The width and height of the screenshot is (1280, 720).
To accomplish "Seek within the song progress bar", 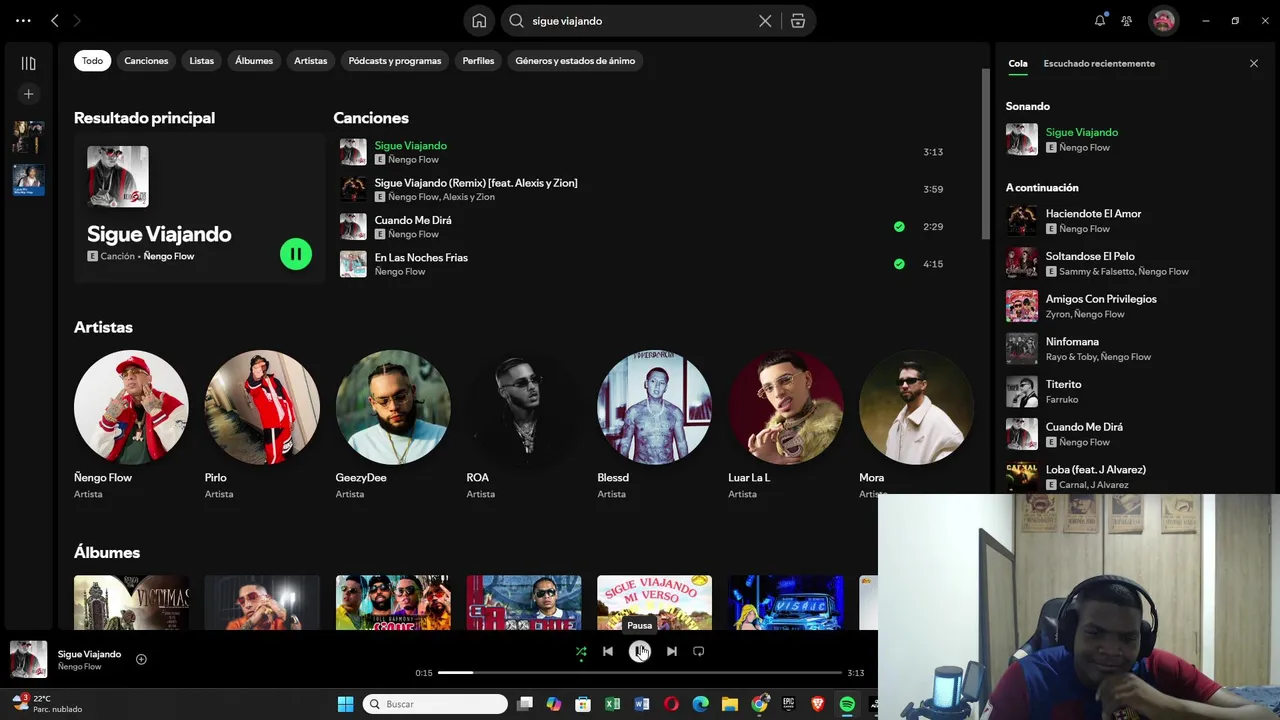I will pos(640,673).
